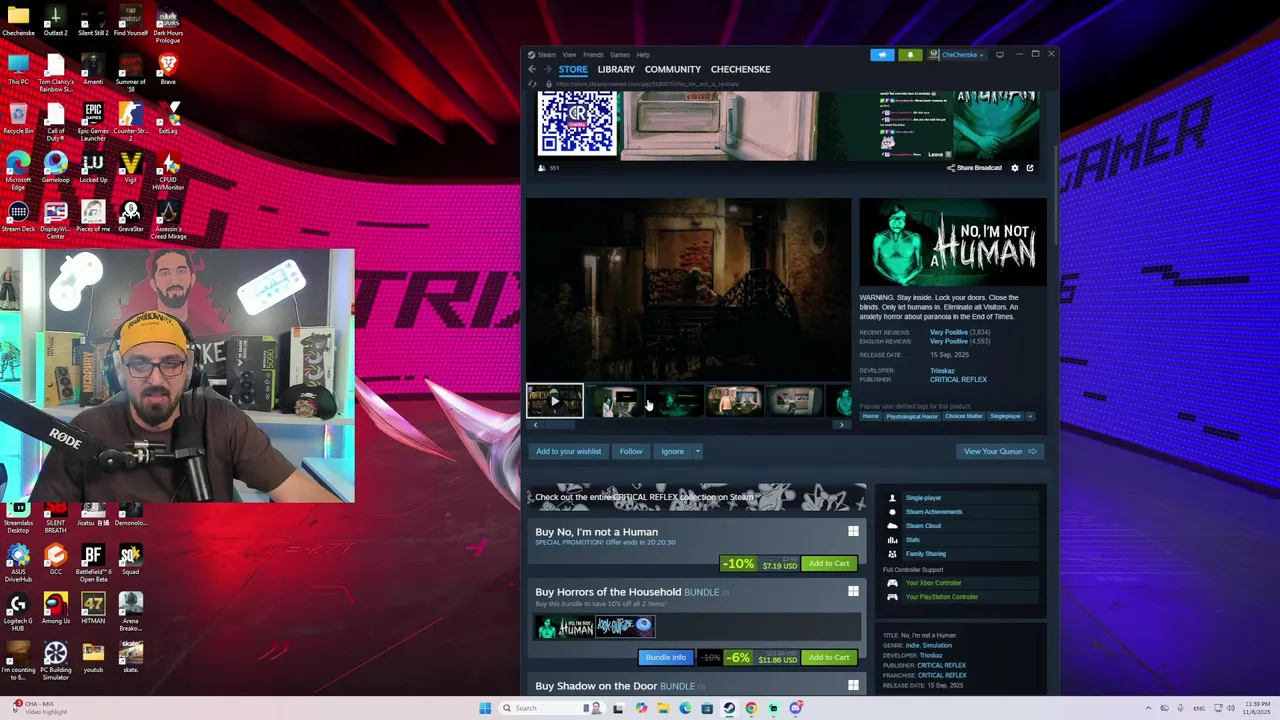The width and height of the screenshot is (1280, 720).
Task: Open the Outlast 2 desktop shortcut
Action: 56,21
